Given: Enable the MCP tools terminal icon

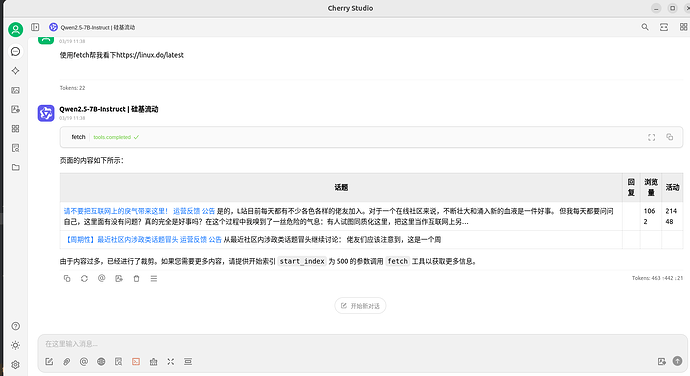Looking at the screenshot, I should [x=136, y=361].
